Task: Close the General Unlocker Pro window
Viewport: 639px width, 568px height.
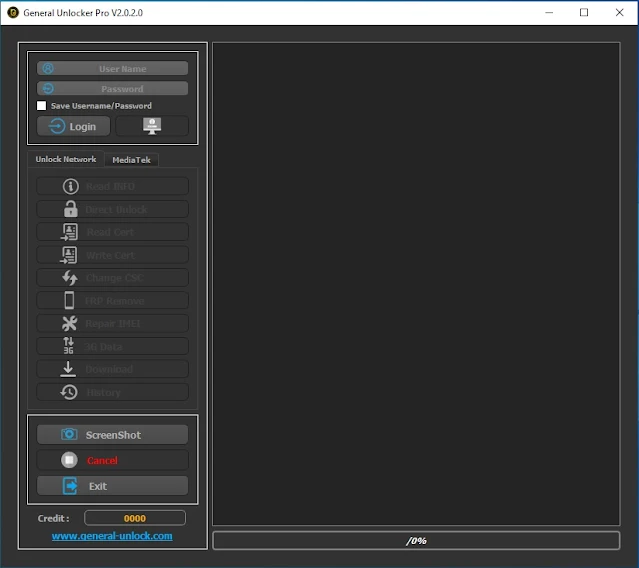Action: click(619, 13)
